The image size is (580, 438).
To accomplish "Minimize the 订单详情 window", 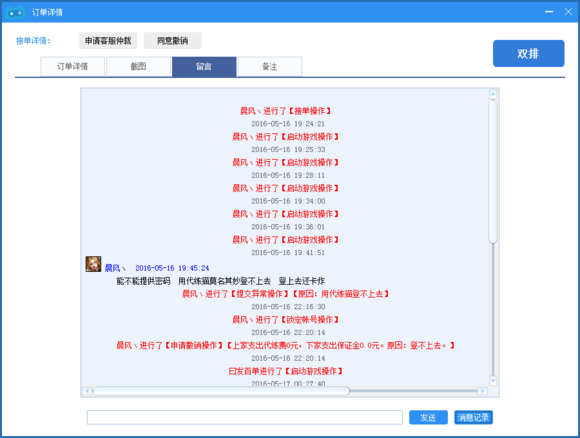I will pyautogui.click(x=549, y=12).
